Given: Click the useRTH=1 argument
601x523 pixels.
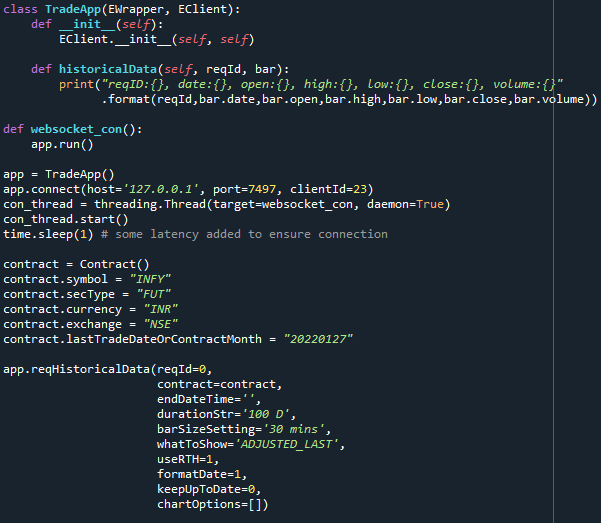Looking at the screenshot, I should point(185,459).
